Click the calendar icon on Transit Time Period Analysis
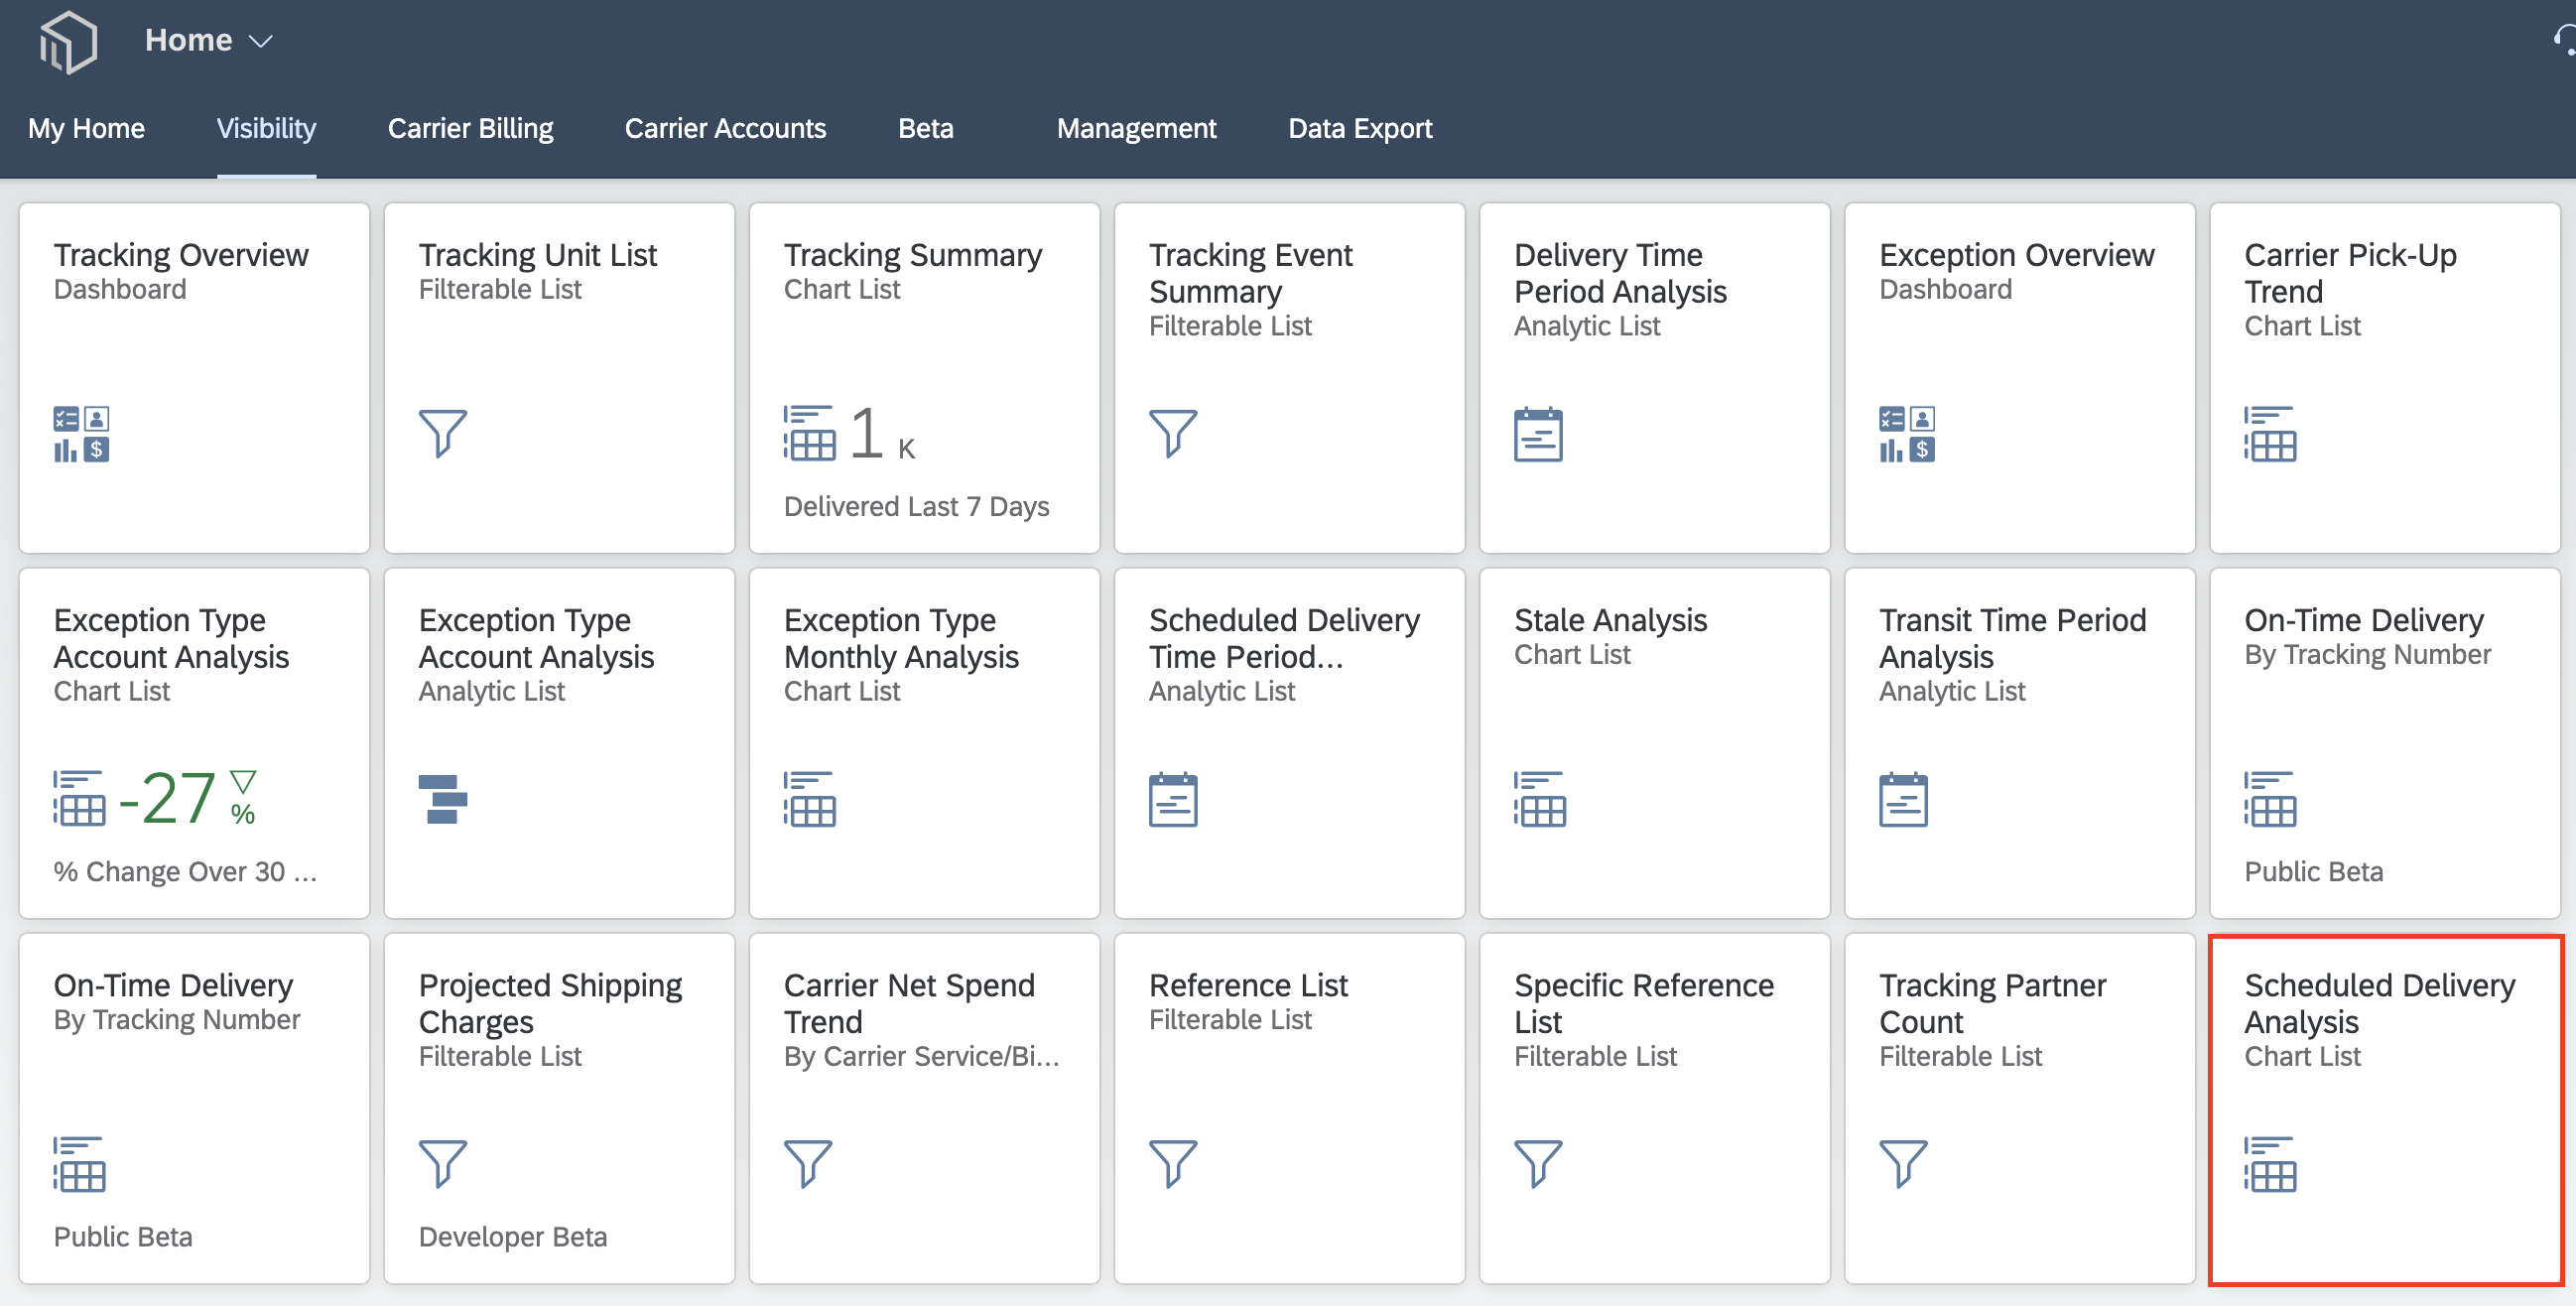This screenshot has width=2576, height=1306. click(x=1903, y=799)
